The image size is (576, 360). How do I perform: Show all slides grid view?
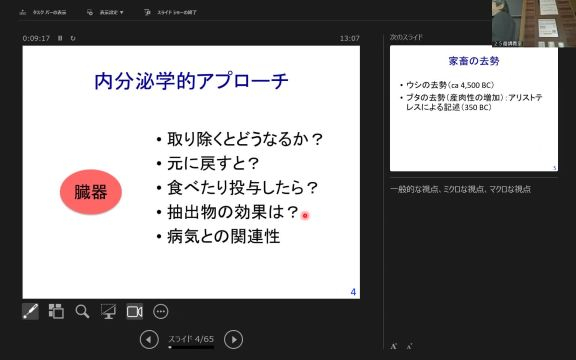[56, 312]
